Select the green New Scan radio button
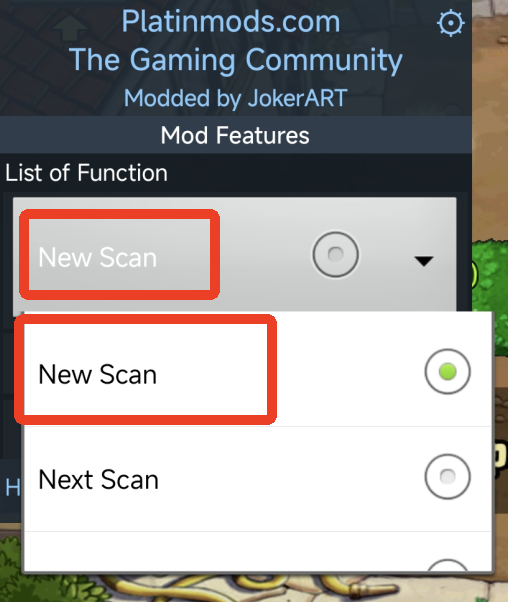This screenshot has height=602, width=508. pyautogui.click(x=447, y=371)
